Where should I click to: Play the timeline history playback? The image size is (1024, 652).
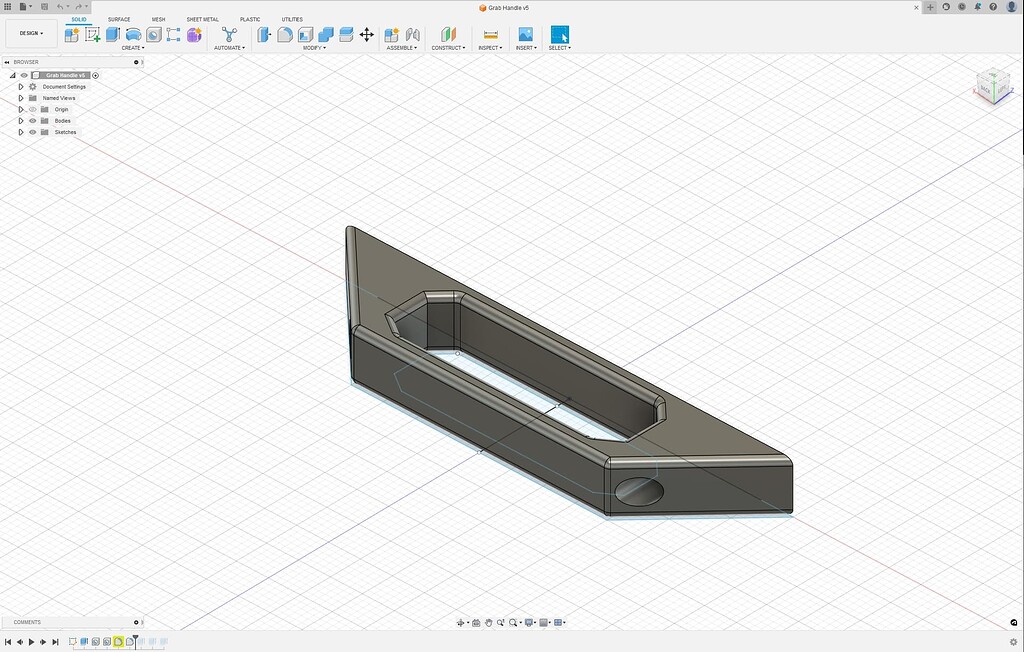click(x=31, y=641)
